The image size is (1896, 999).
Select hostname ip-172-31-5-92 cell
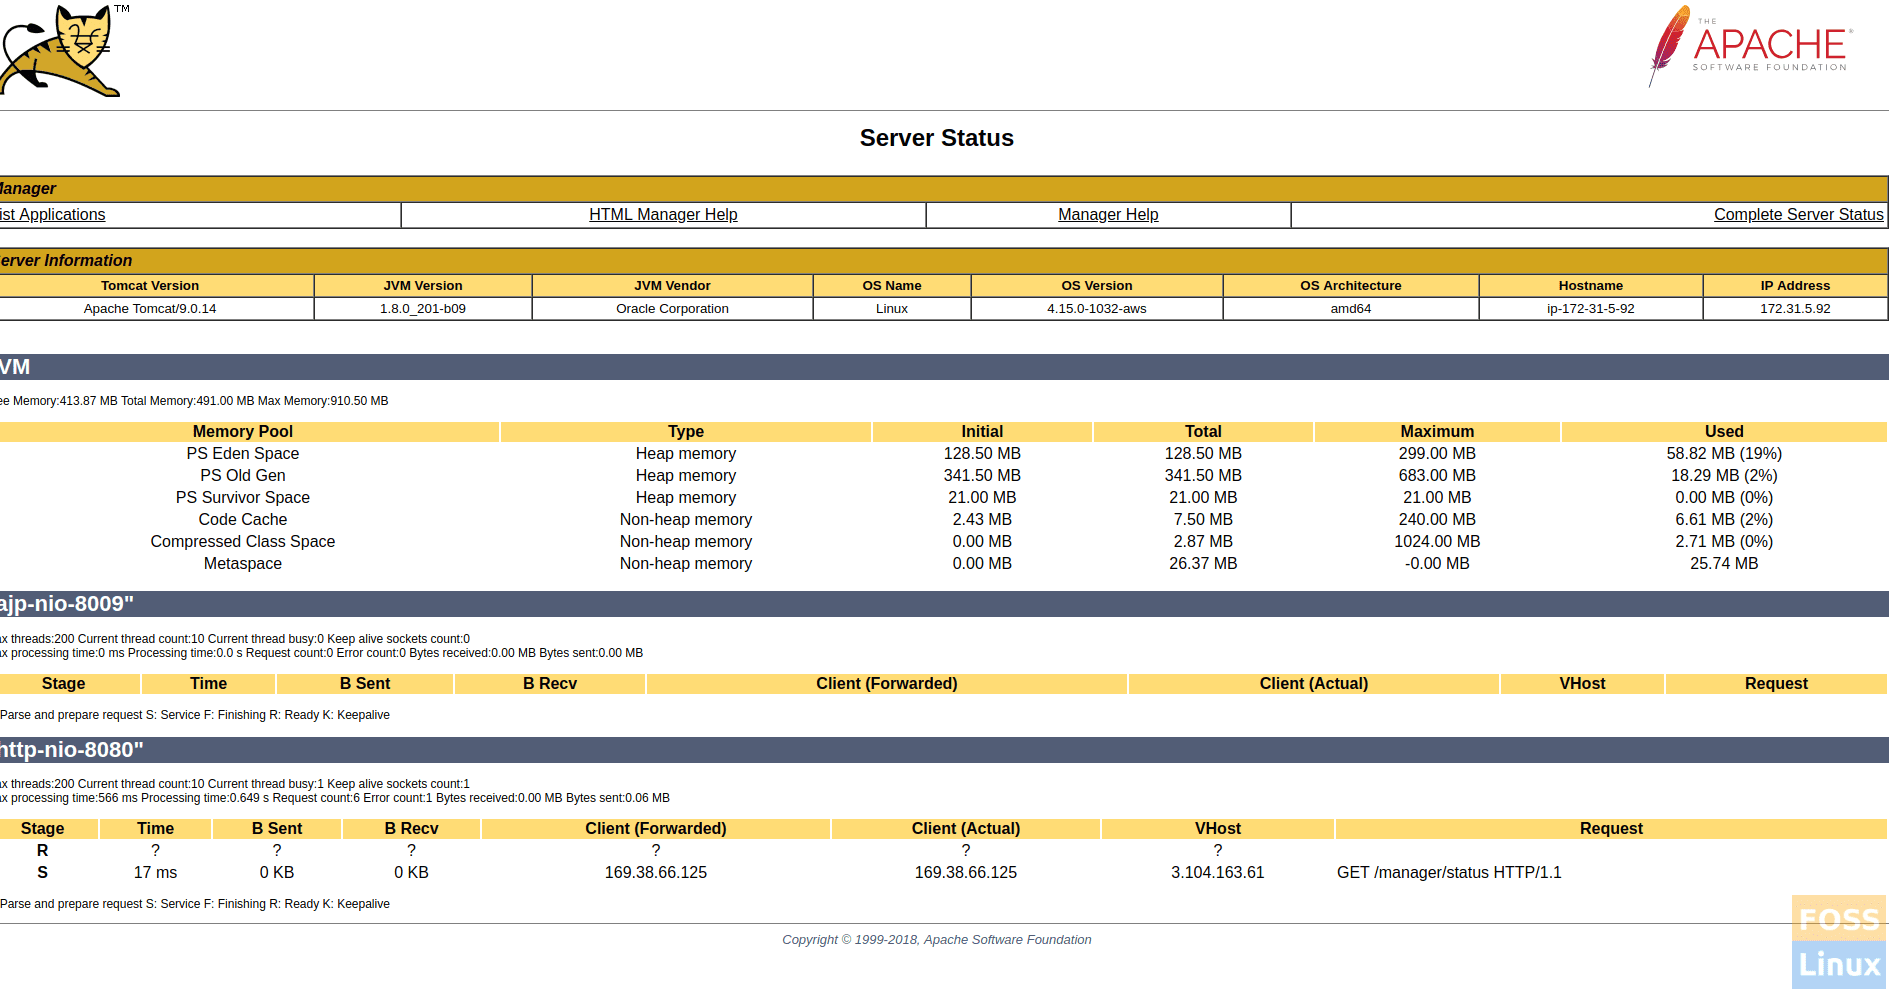pyautogui.click(x=1591, y=309)
